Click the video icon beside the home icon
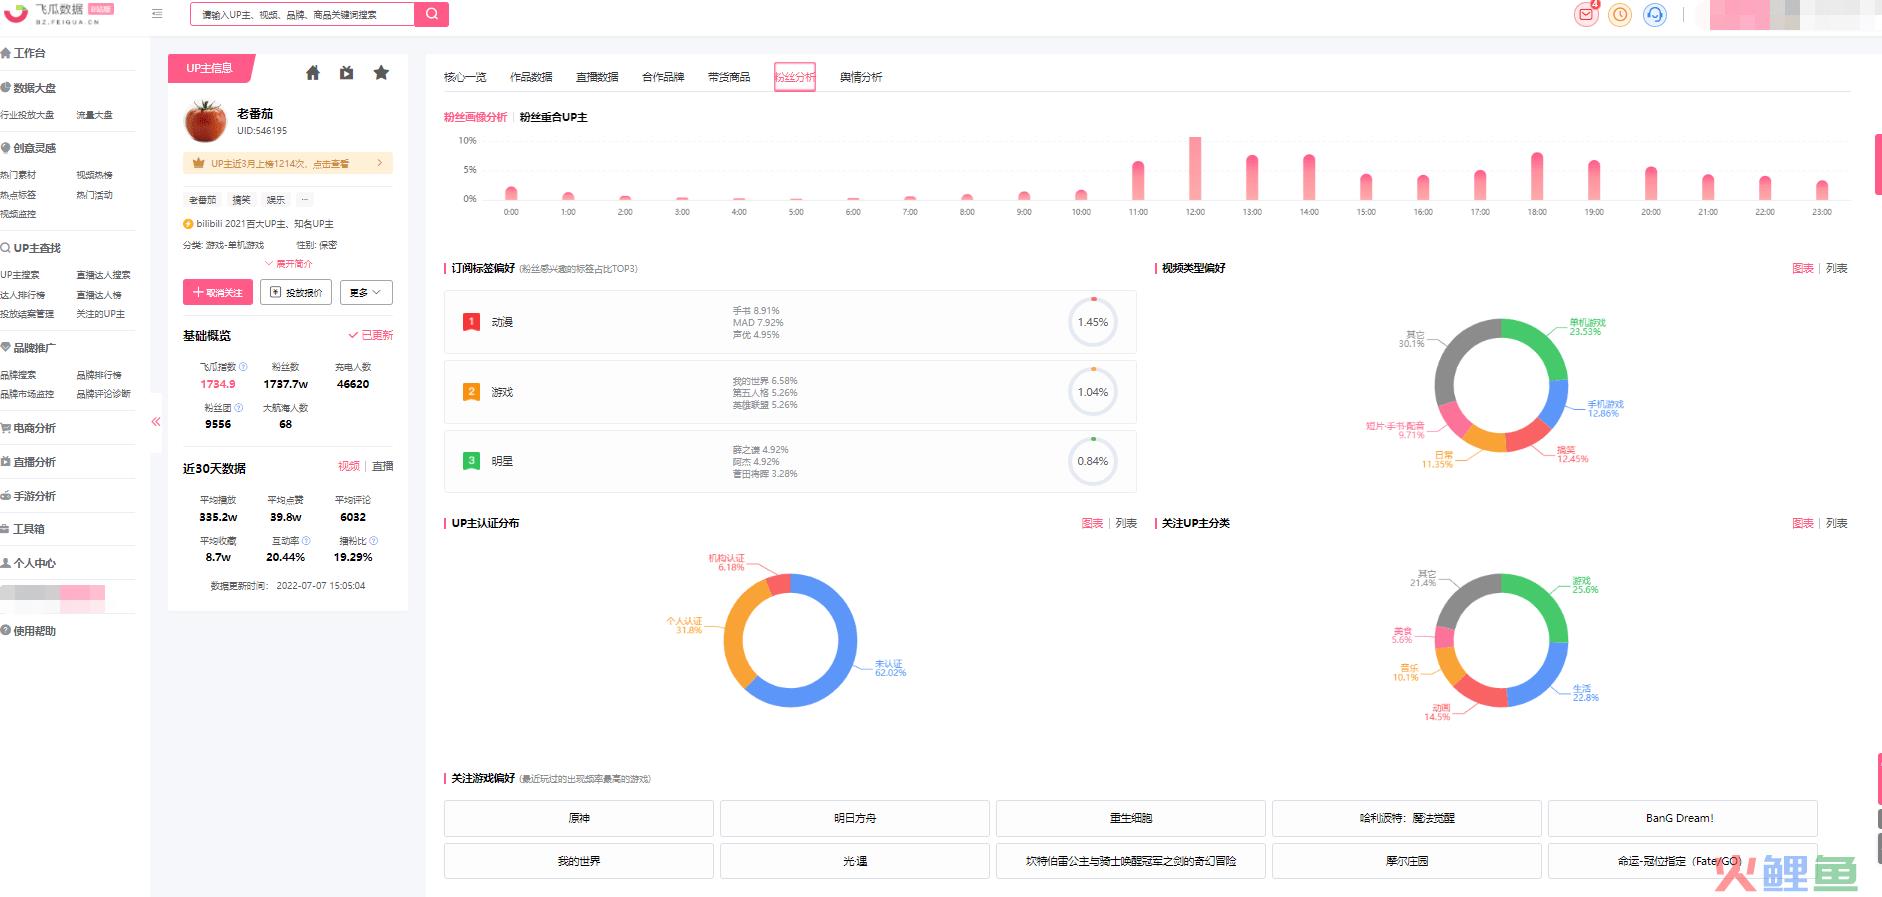The height and width of the screenshot is (897, 1882). pyautogui.click(x=346, y=73)
